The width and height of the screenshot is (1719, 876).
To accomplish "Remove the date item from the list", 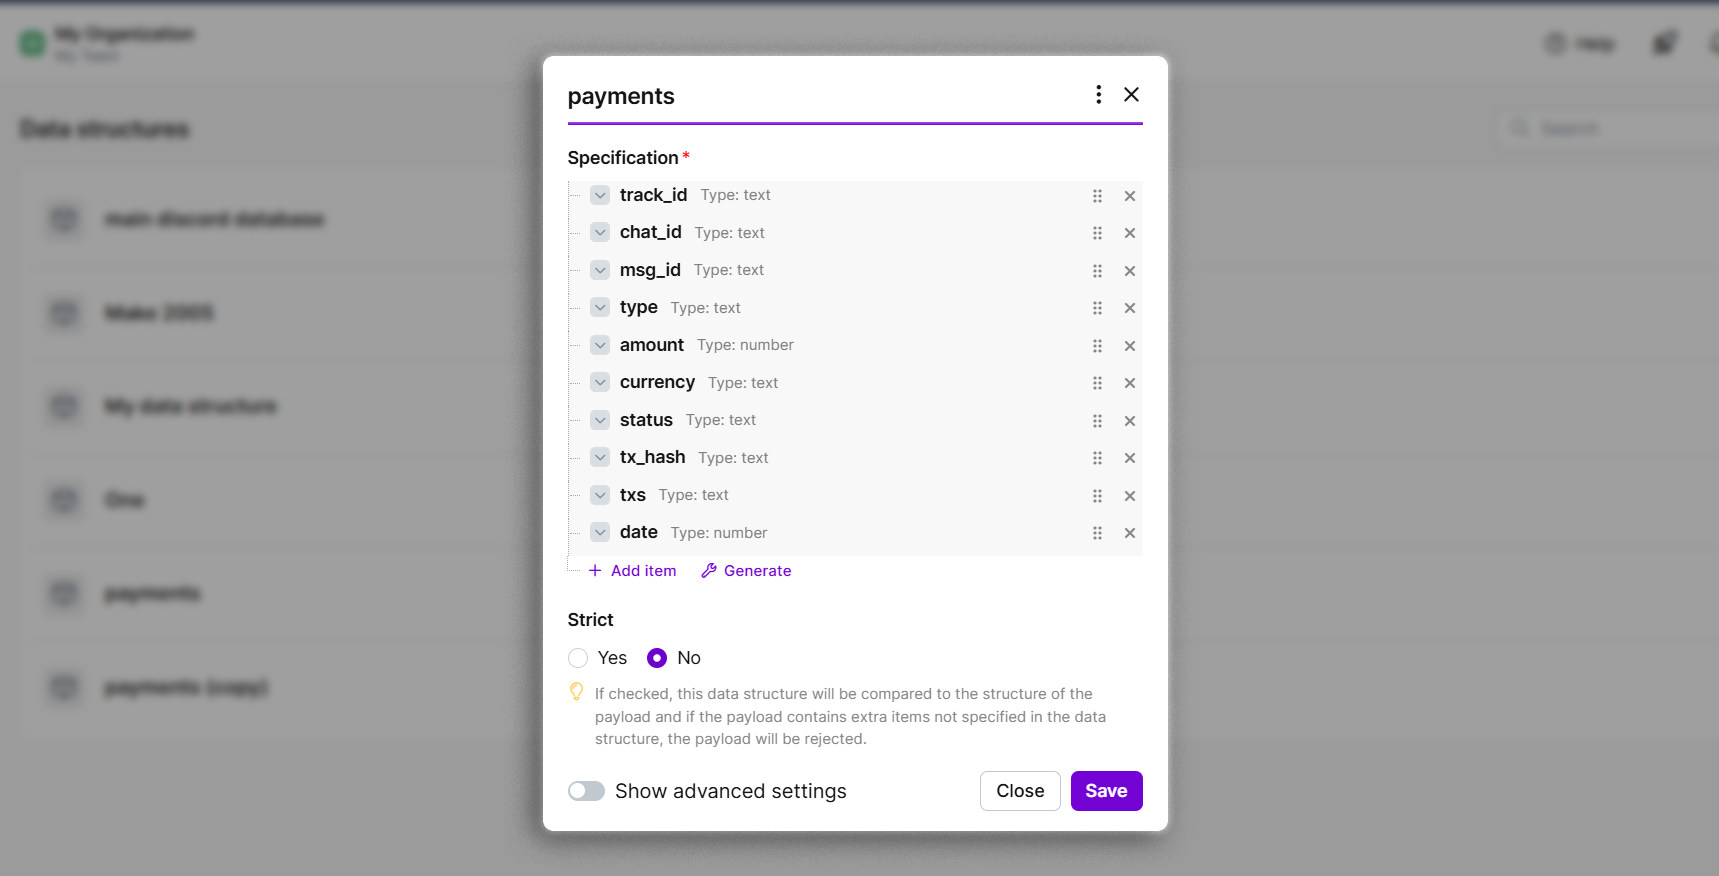I will [1129, 533].
